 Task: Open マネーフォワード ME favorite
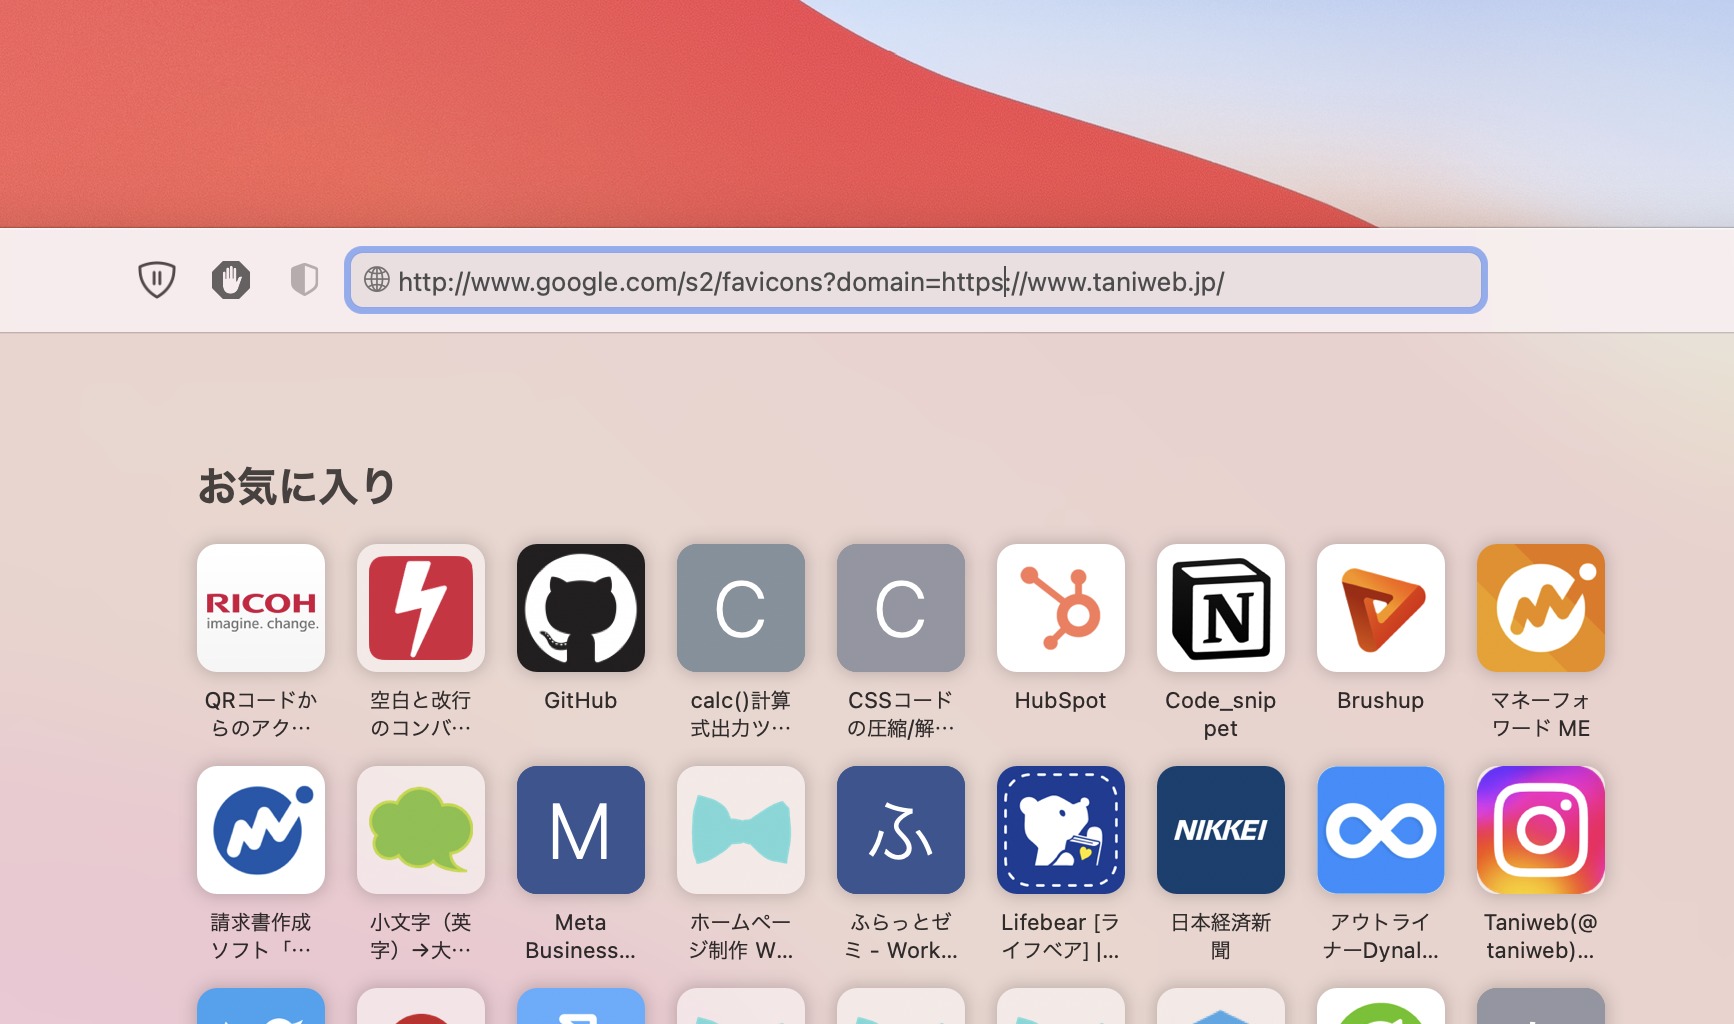(x=1540, y=608)
